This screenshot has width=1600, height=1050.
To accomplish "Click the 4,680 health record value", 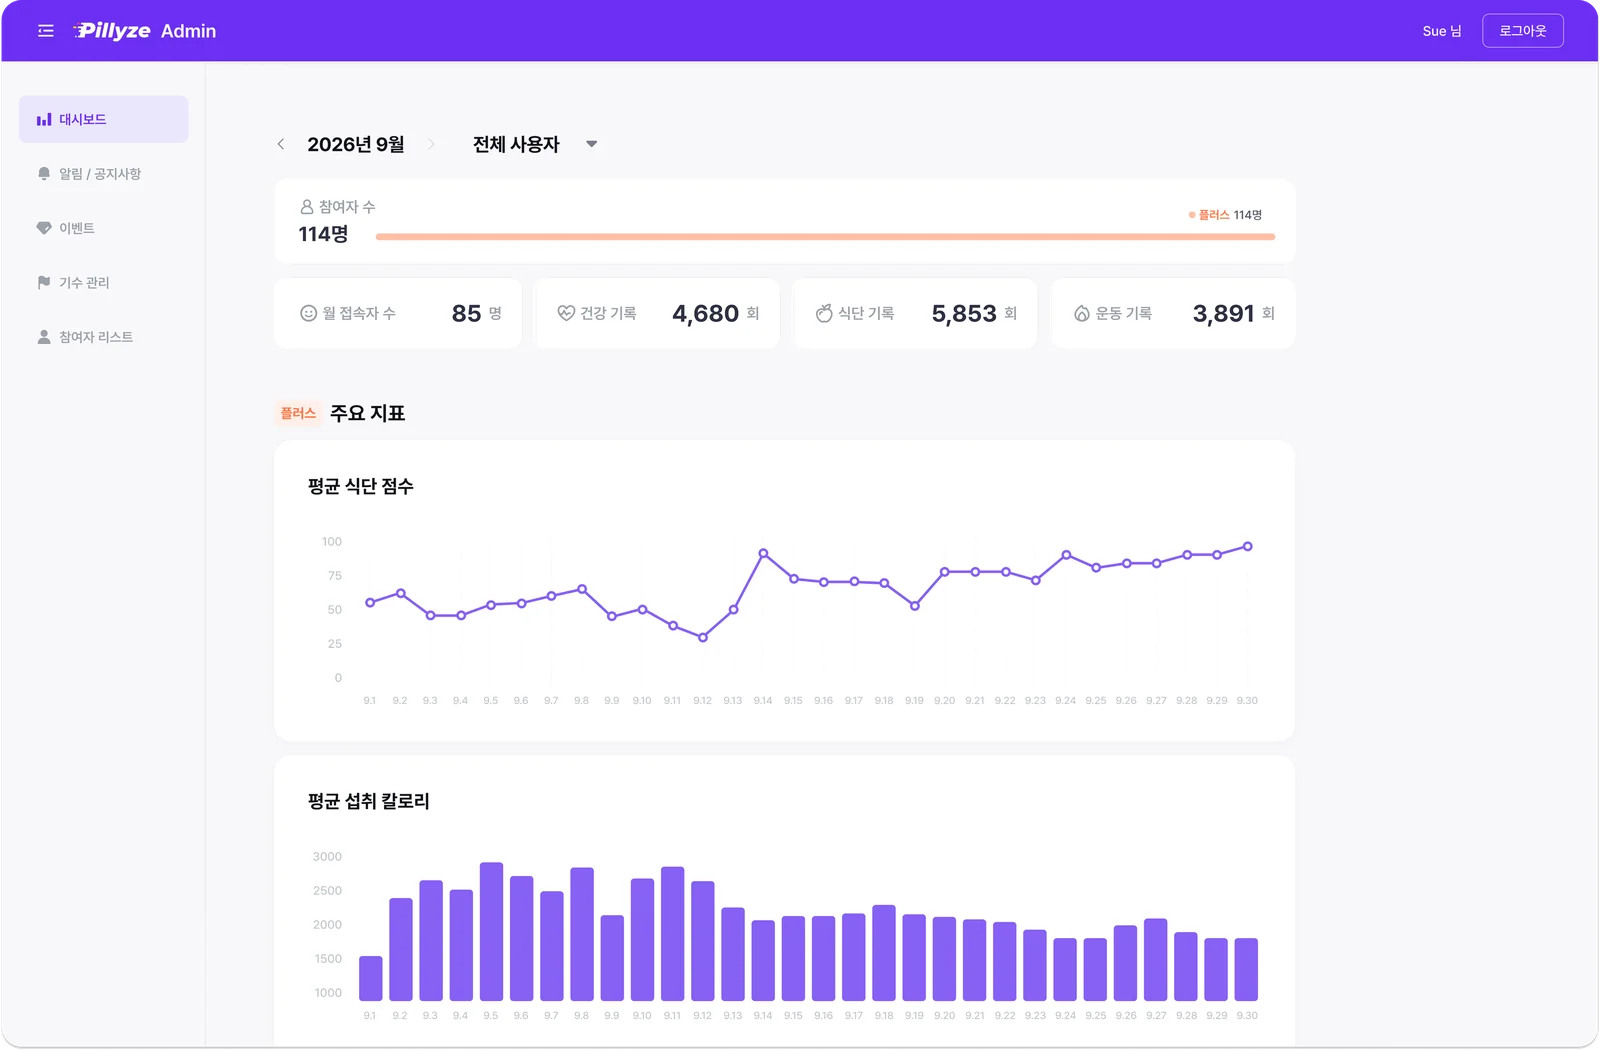I will (x=706, y=314).
